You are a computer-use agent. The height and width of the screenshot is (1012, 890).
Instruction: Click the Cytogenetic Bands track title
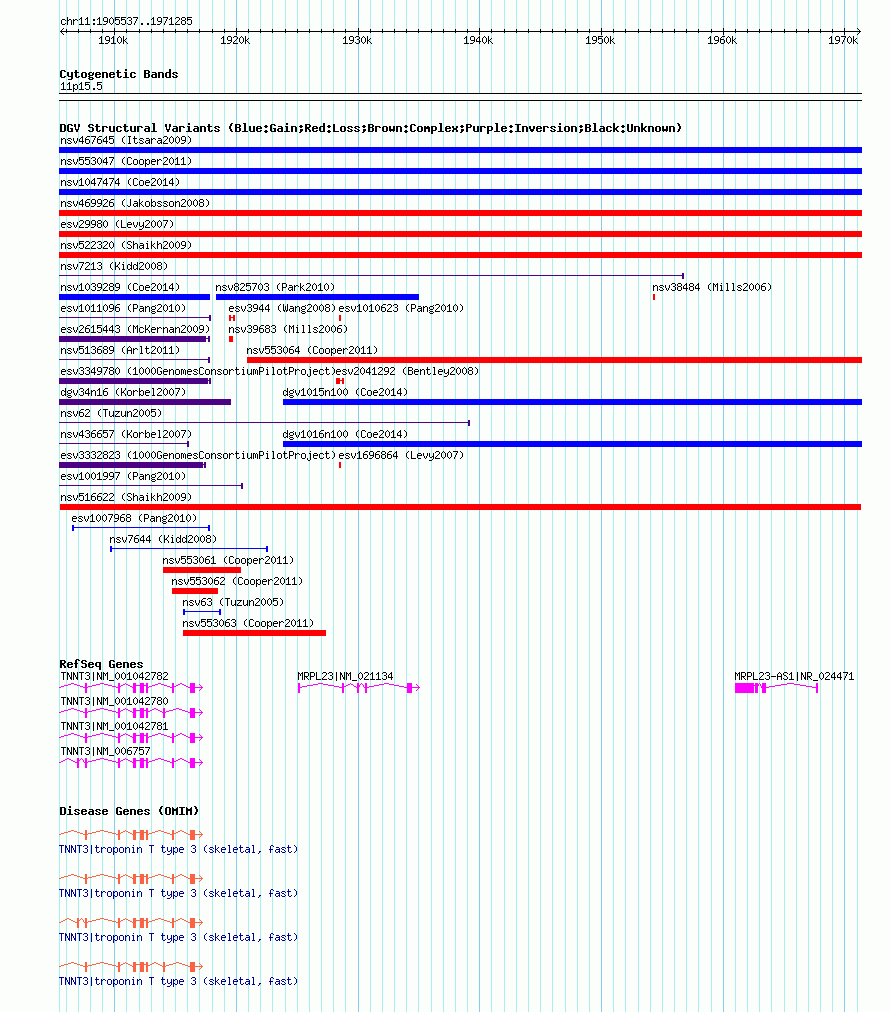(x=119, y=74)
